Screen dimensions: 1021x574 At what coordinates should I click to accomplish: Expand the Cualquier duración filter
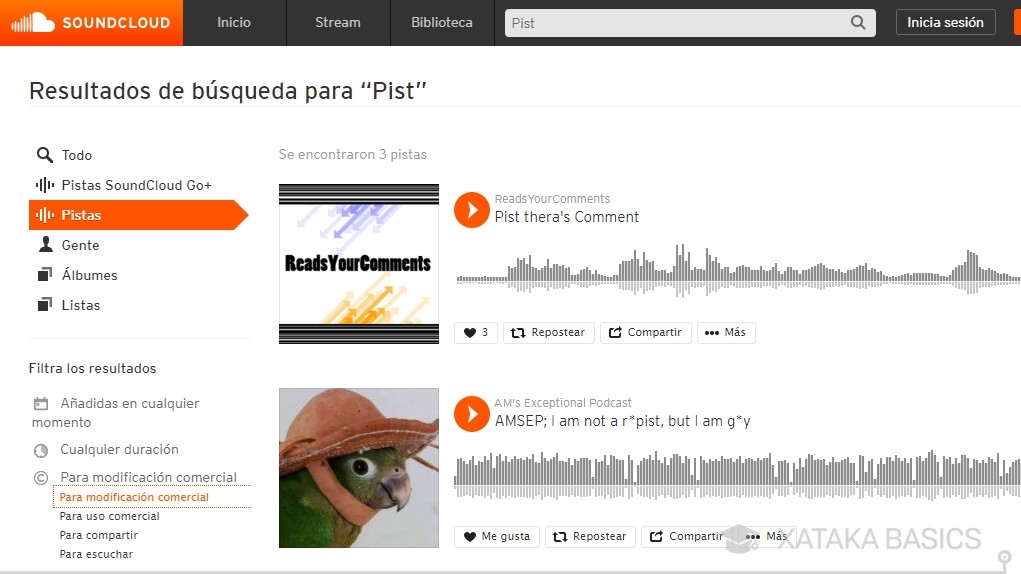point(106,450)
